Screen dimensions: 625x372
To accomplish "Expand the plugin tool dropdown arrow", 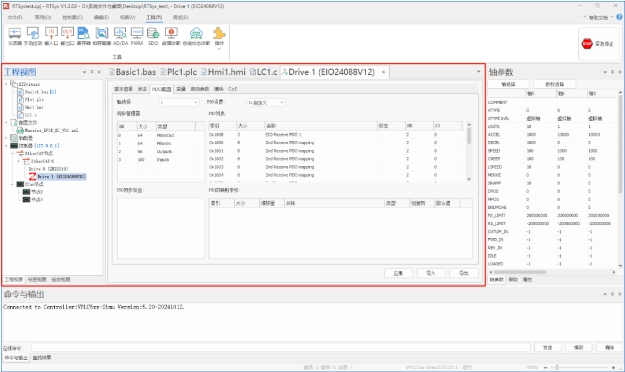I will [219, 49].
